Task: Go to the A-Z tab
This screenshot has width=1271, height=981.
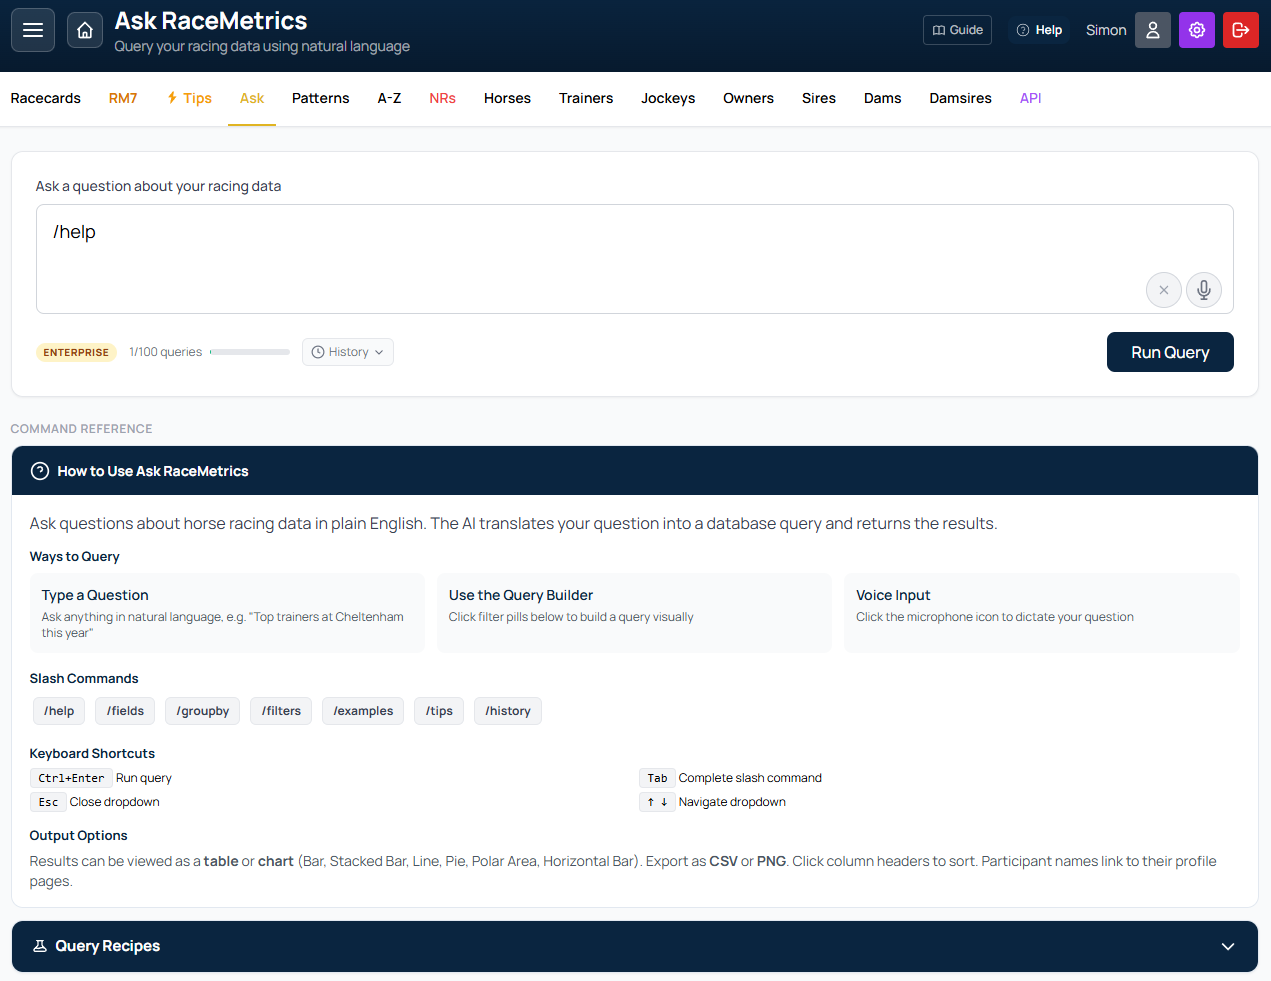Action: pos(389,98)
